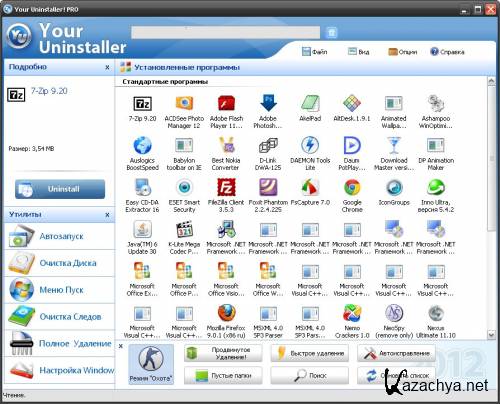Open Полное Удаление utility
The image size is (500, 404).
tap(59, 343)
